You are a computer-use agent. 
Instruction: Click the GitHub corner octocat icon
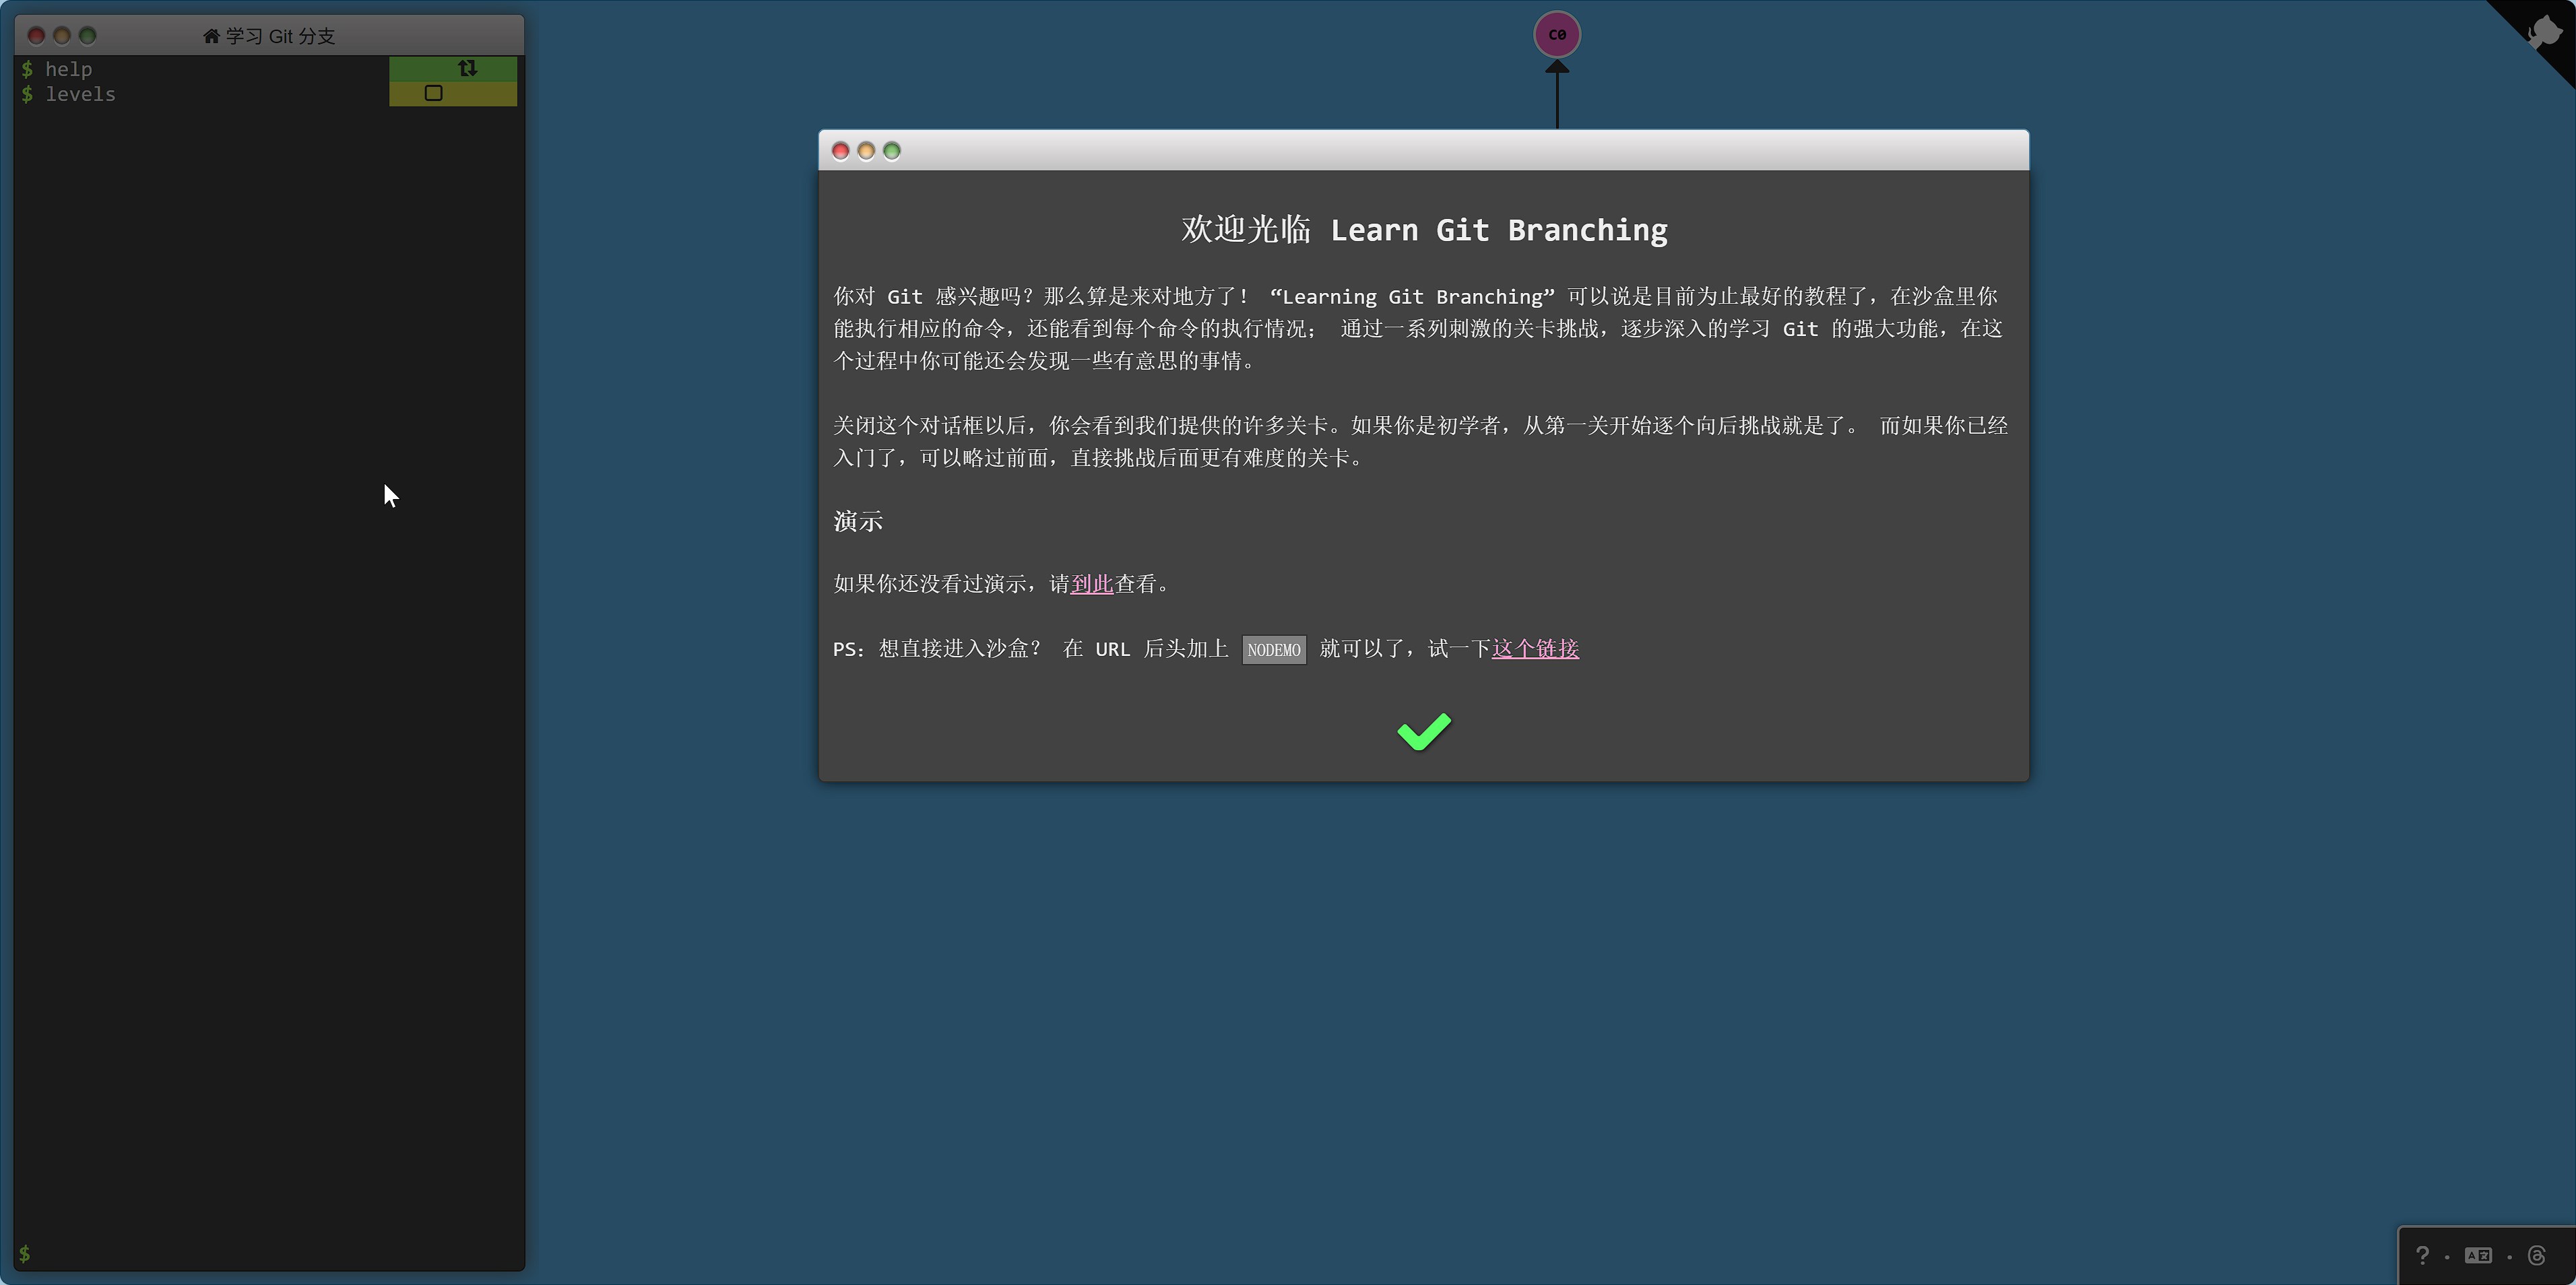[x=2544, y=32]
